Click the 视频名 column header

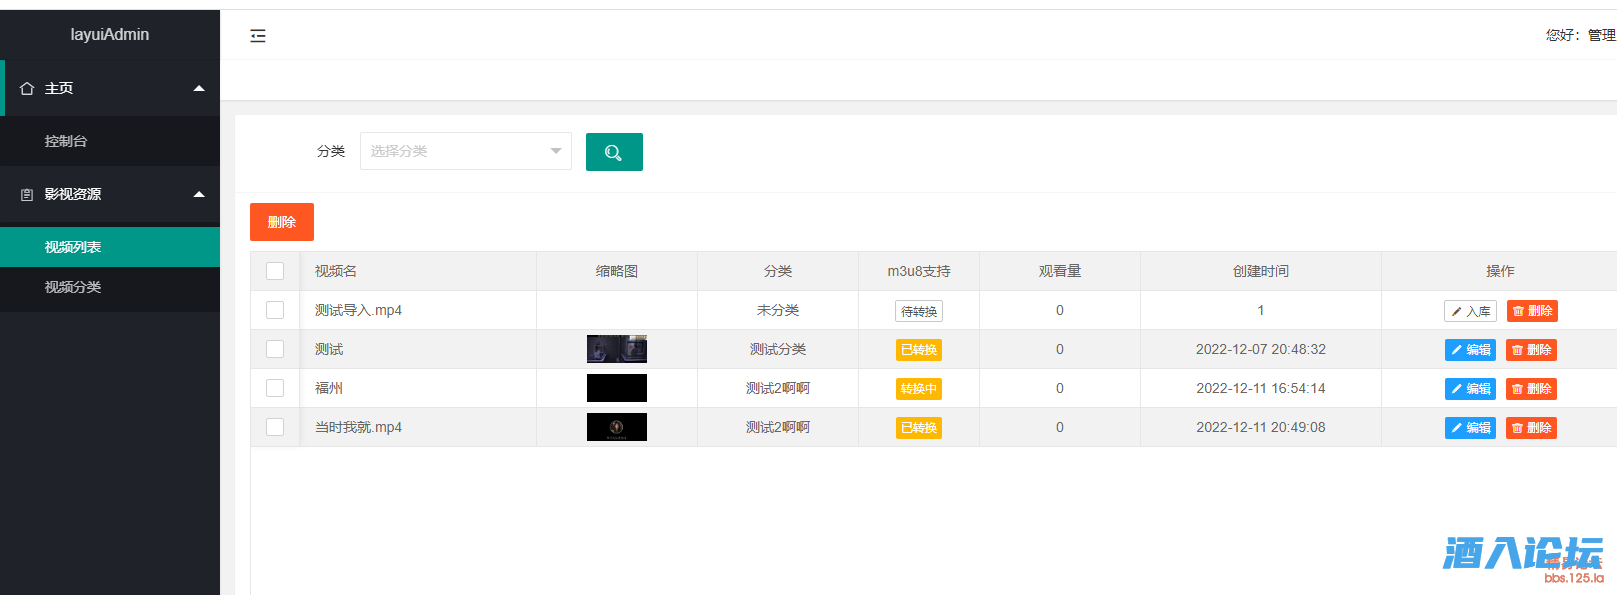[x=336, y=271]
